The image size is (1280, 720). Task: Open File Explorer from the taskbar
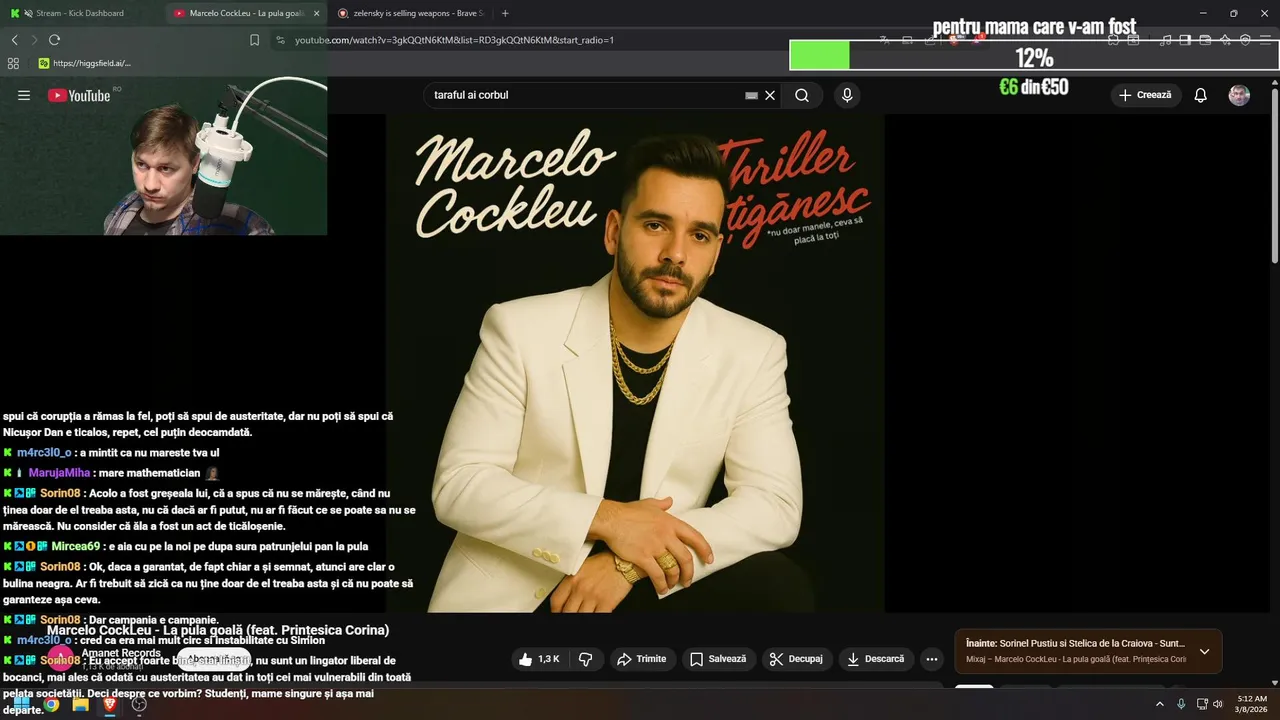[x=80, y=704]
